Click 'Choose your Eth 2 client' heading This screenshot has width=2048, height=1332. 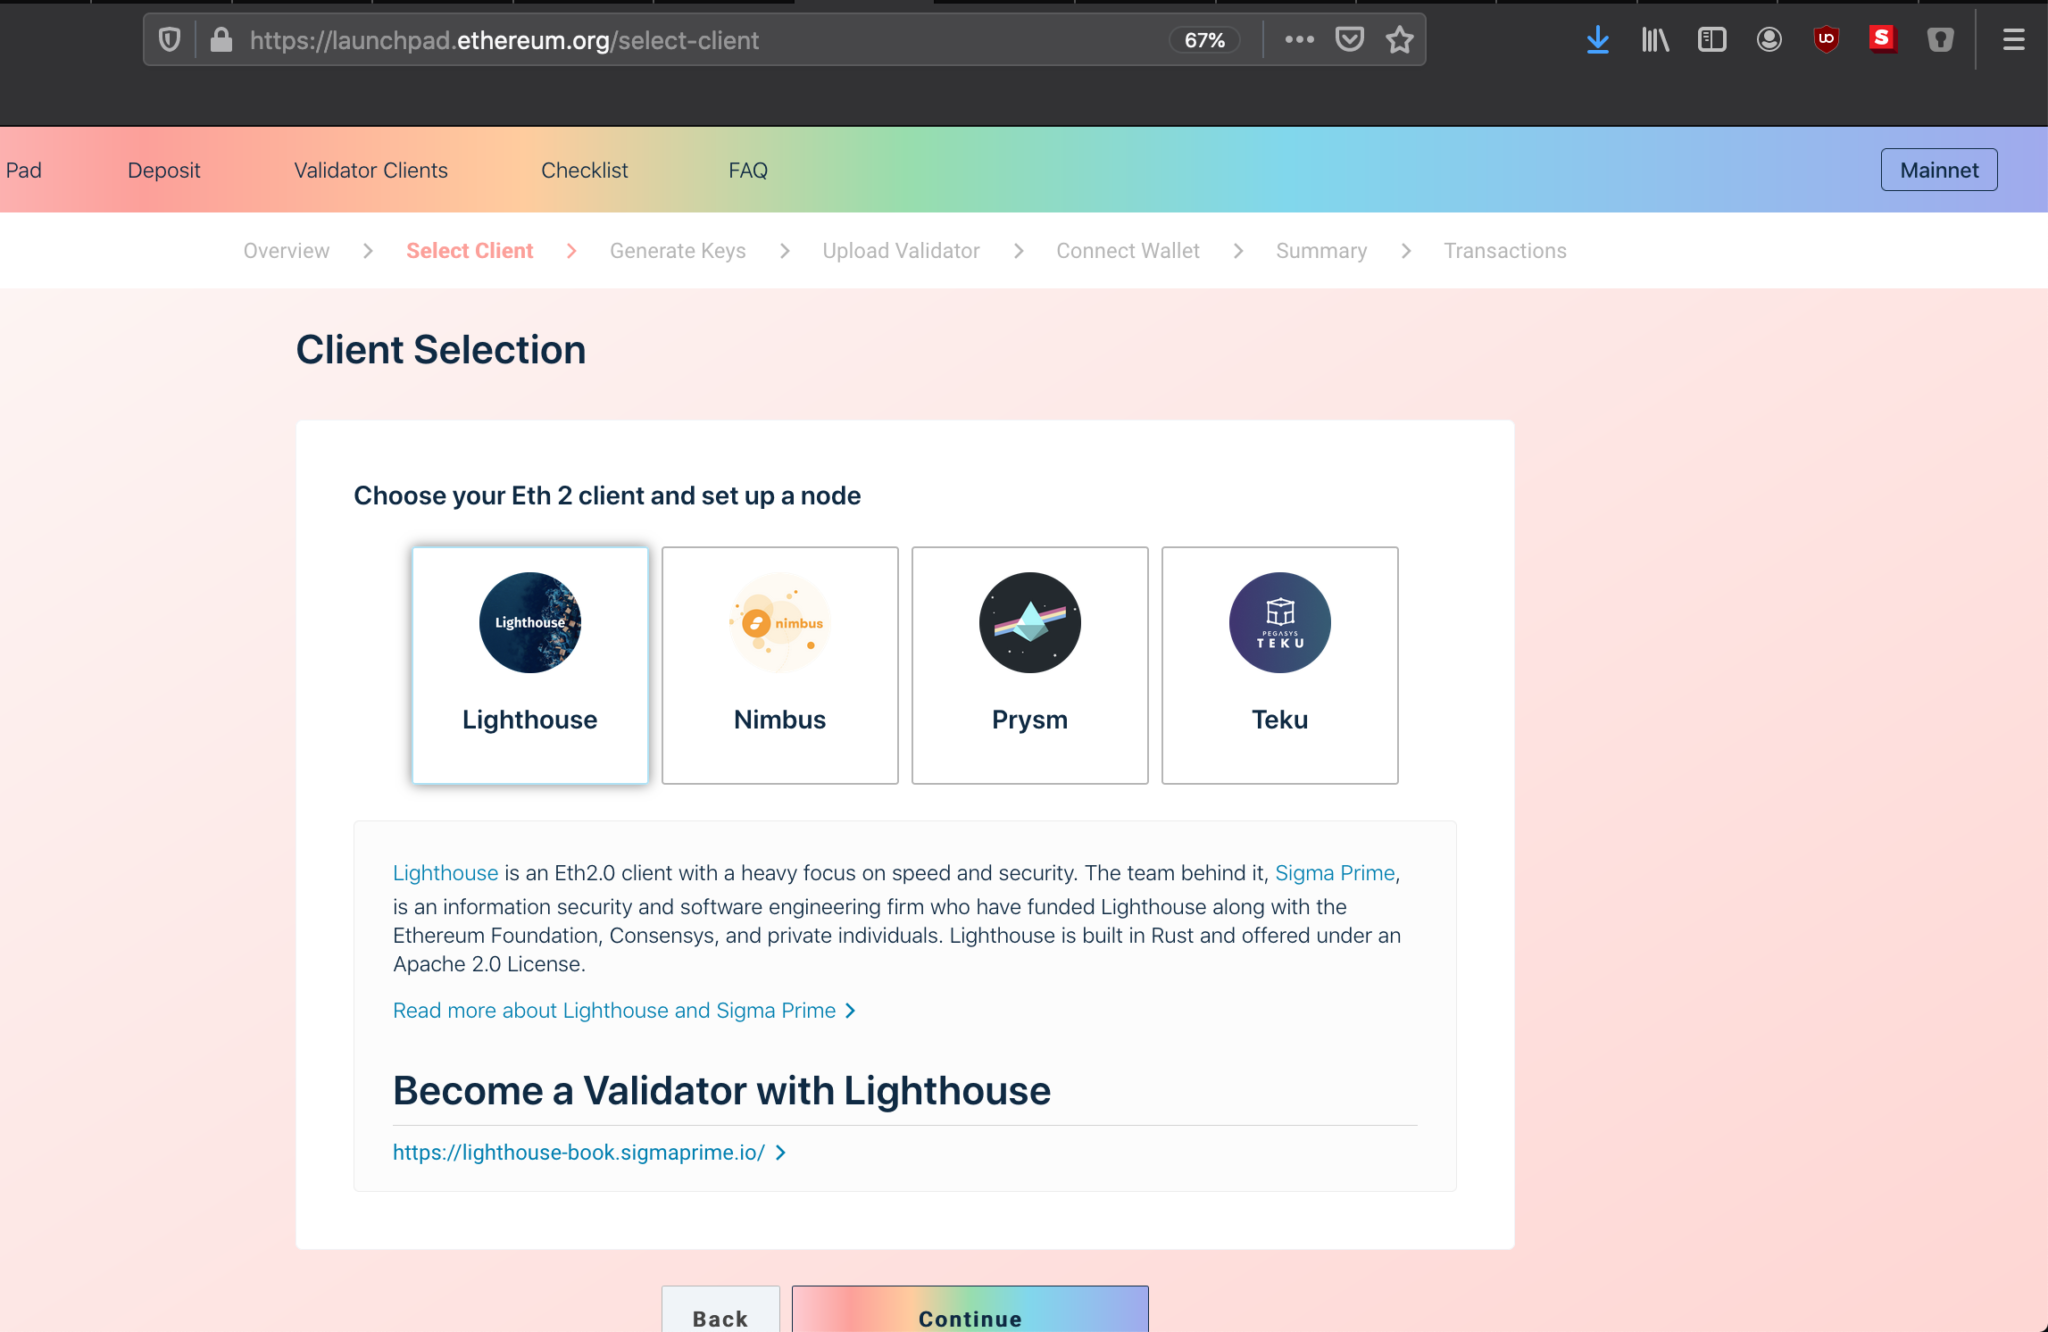(x=607, y=496)
